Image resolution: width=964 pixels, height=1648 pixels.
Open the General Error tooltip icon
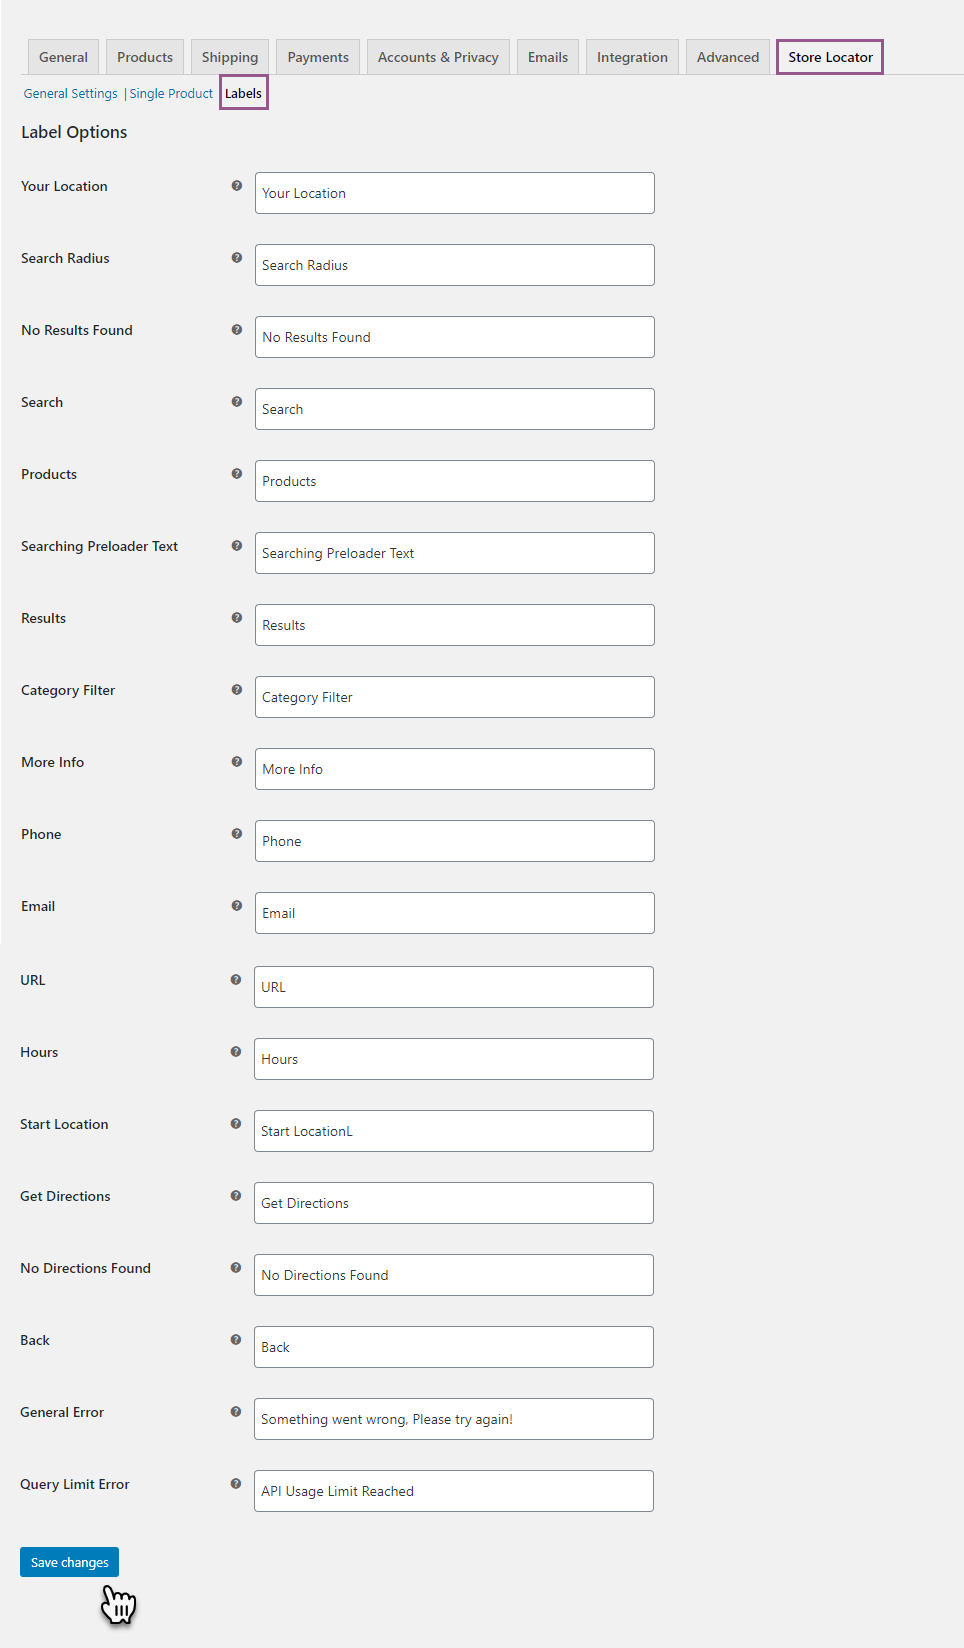tap(236, 1410)
